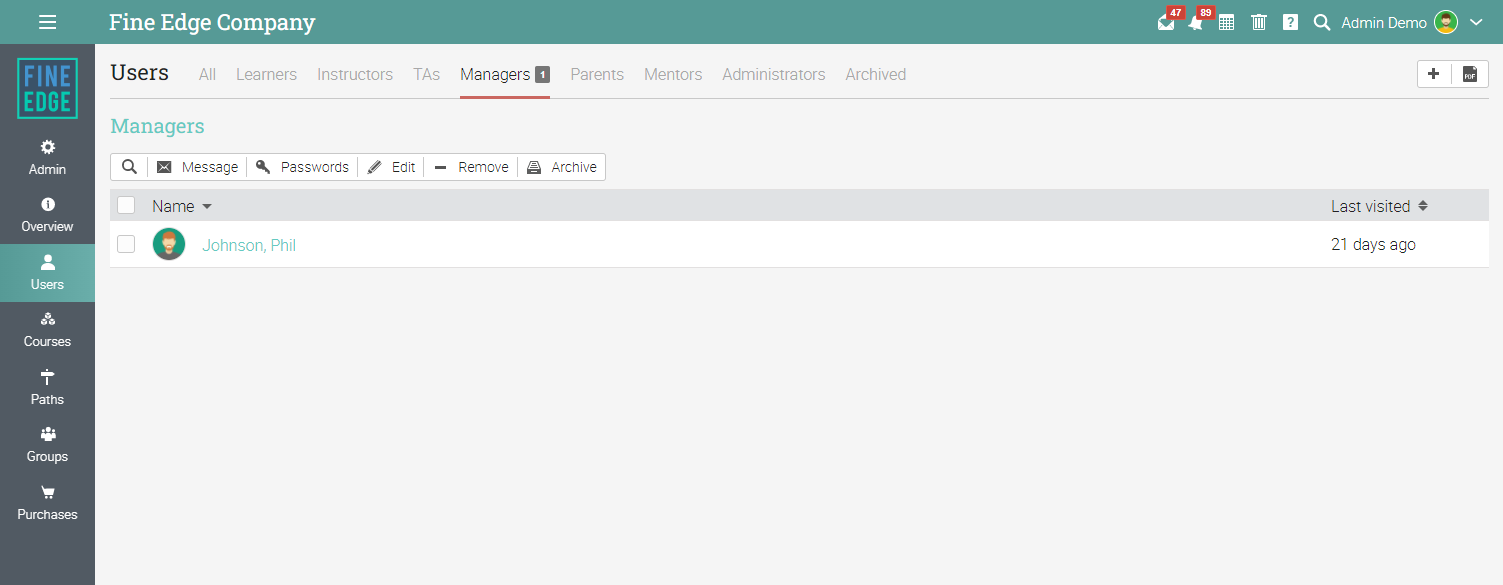Click the Message toolbar button
This screenshot has width=1503, height=585.
point(198,167)
